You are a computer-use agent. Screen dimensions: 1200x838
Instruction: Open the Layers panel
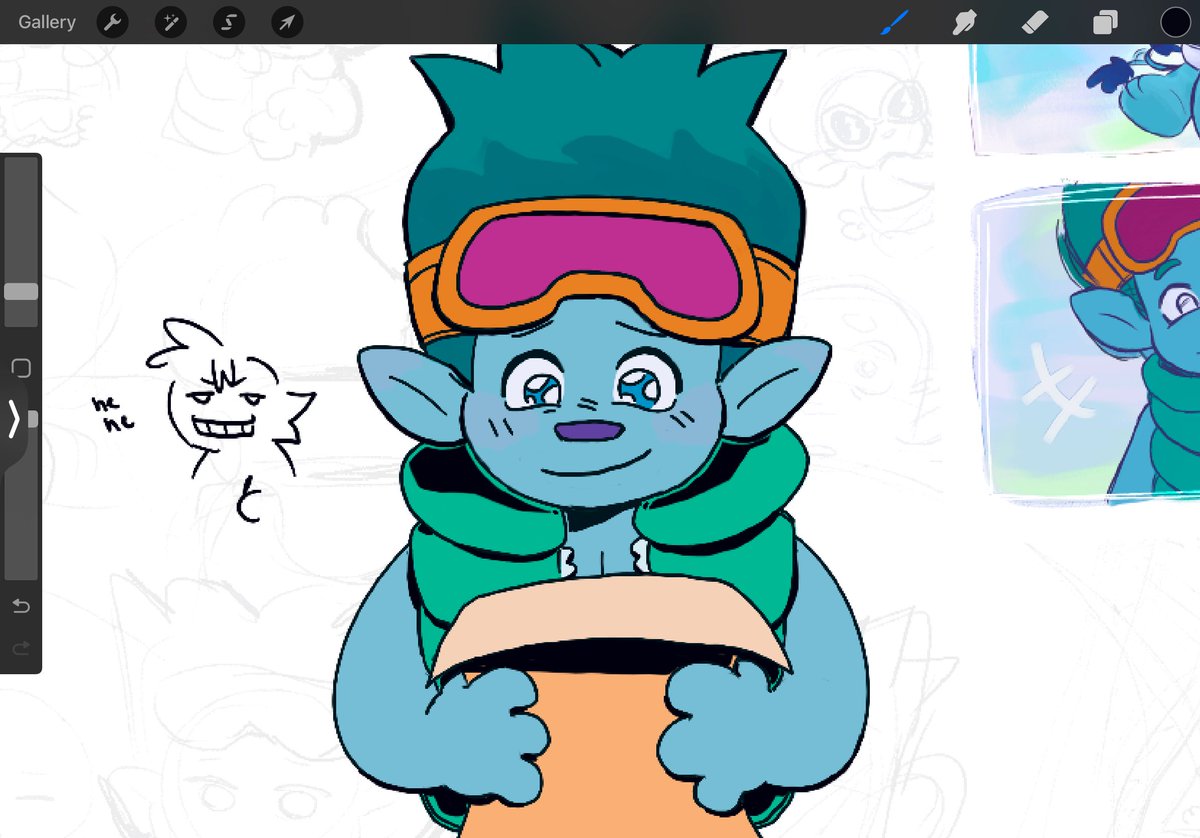(x=1105, y=22)
